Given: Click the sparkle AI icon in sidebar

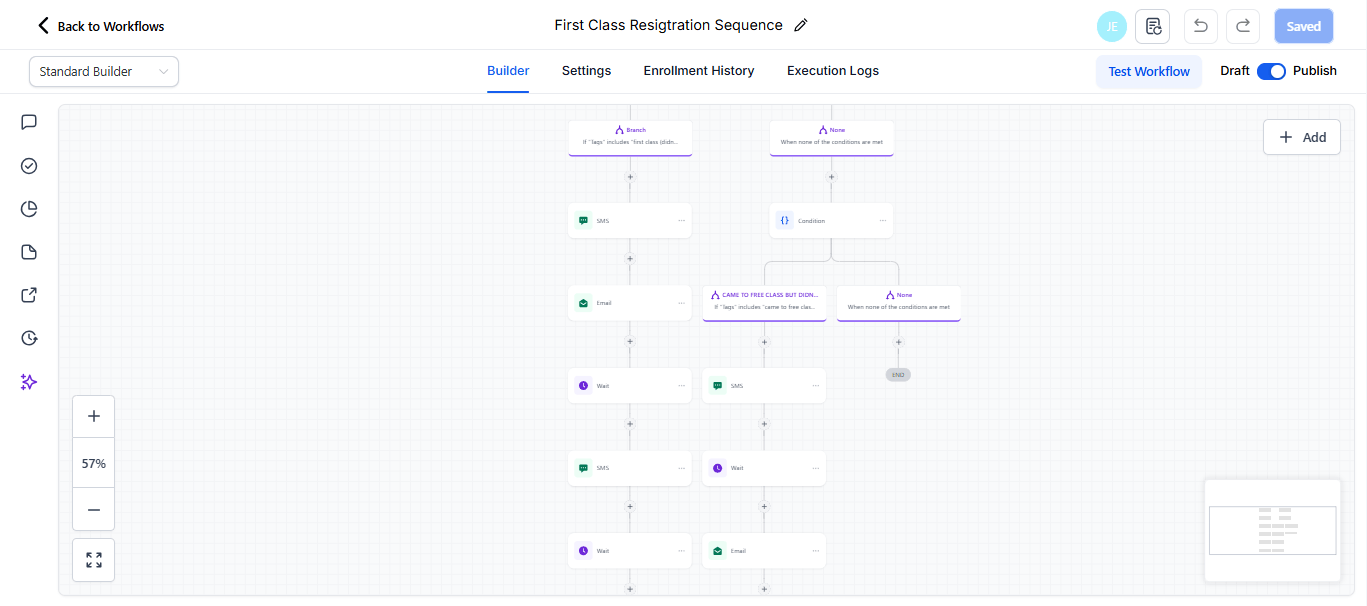Looking at the screenshot, I should pyautogui.click(x=29, y=382).
